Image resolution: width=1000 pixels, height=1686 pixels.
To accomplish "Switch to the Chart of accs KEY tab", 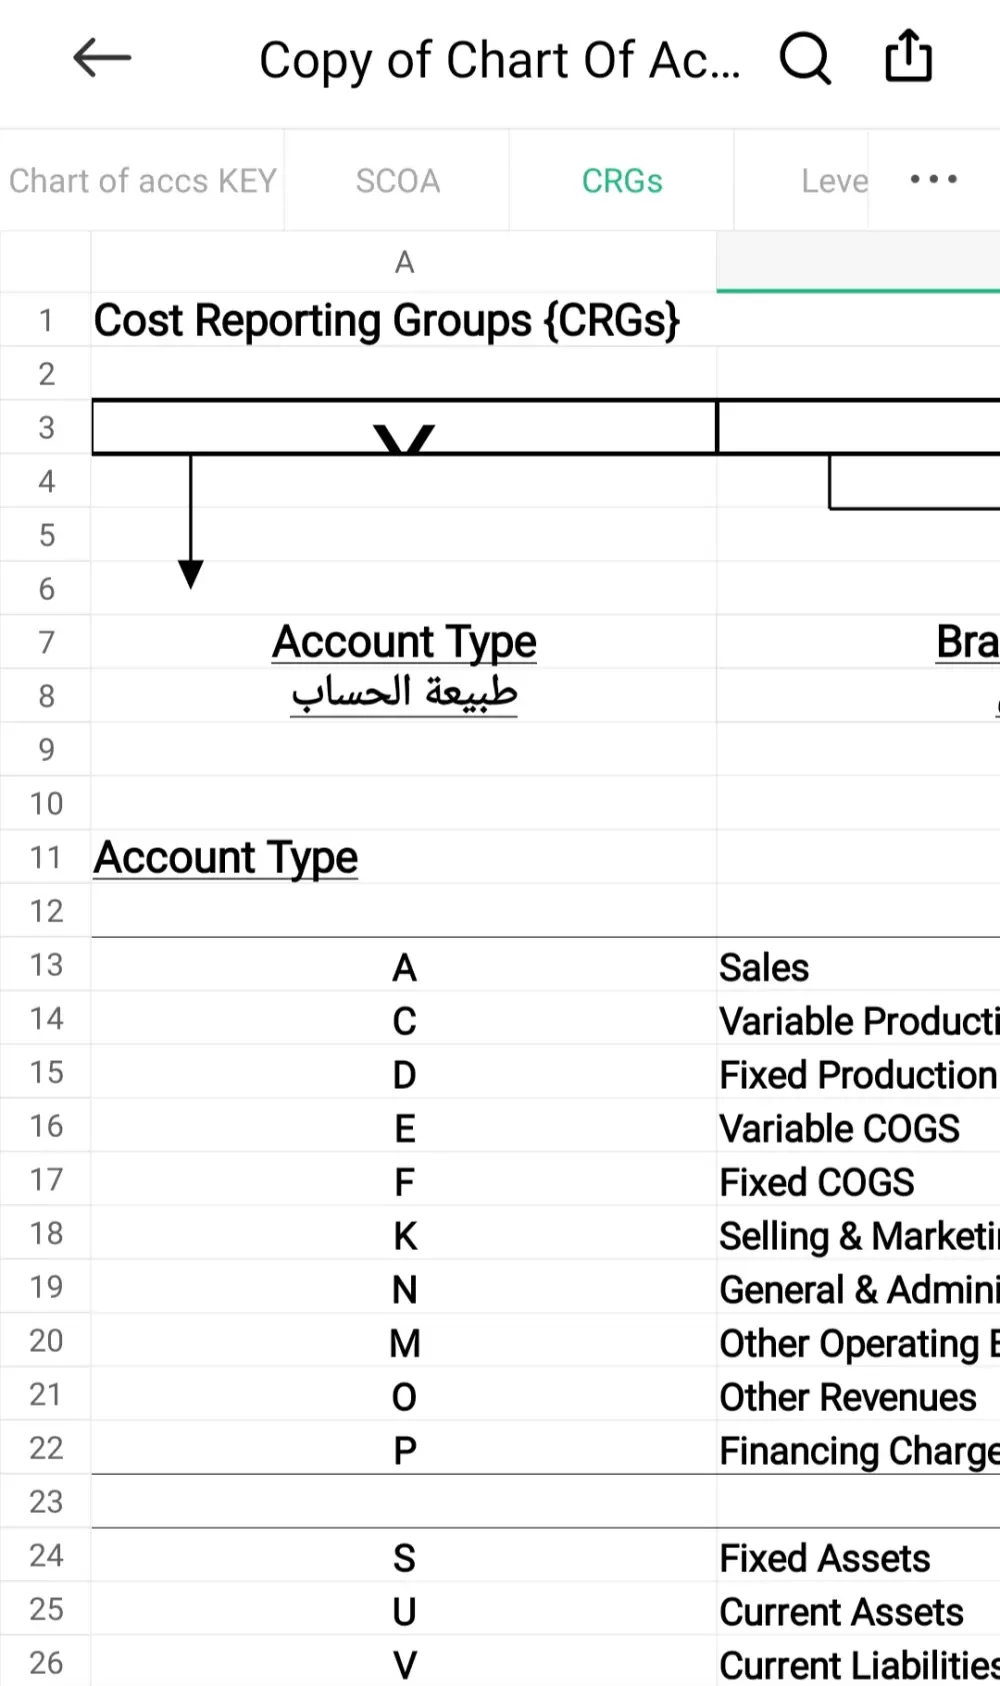I will tap(142, 181).
